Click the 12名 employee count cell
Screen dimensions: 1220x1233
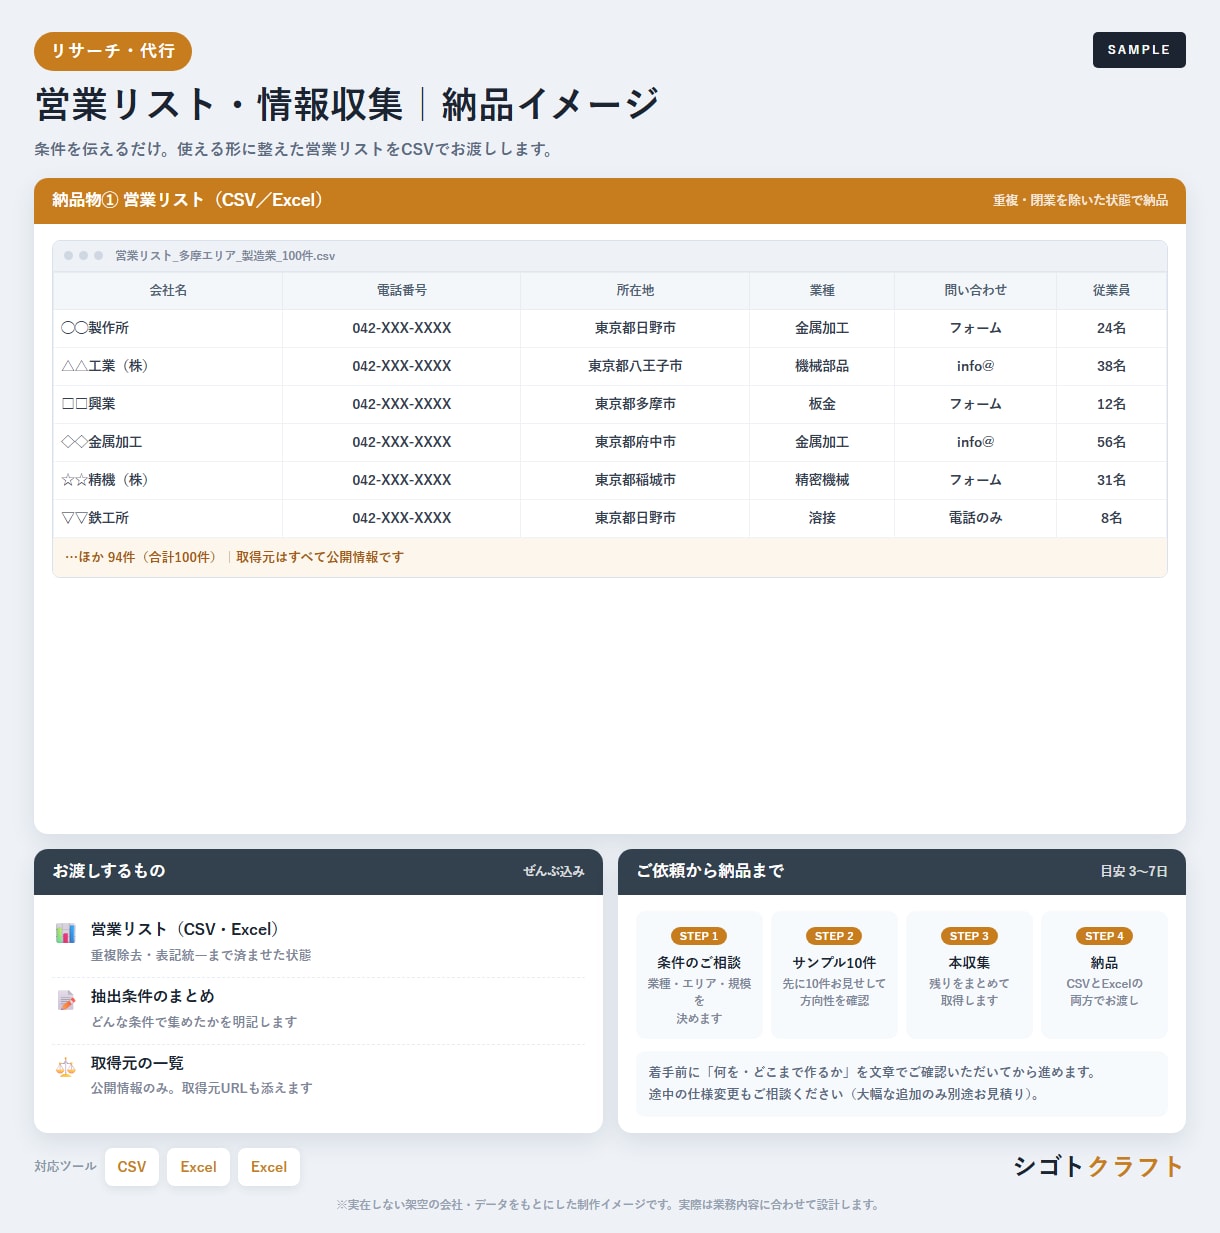coord(1112,404)
